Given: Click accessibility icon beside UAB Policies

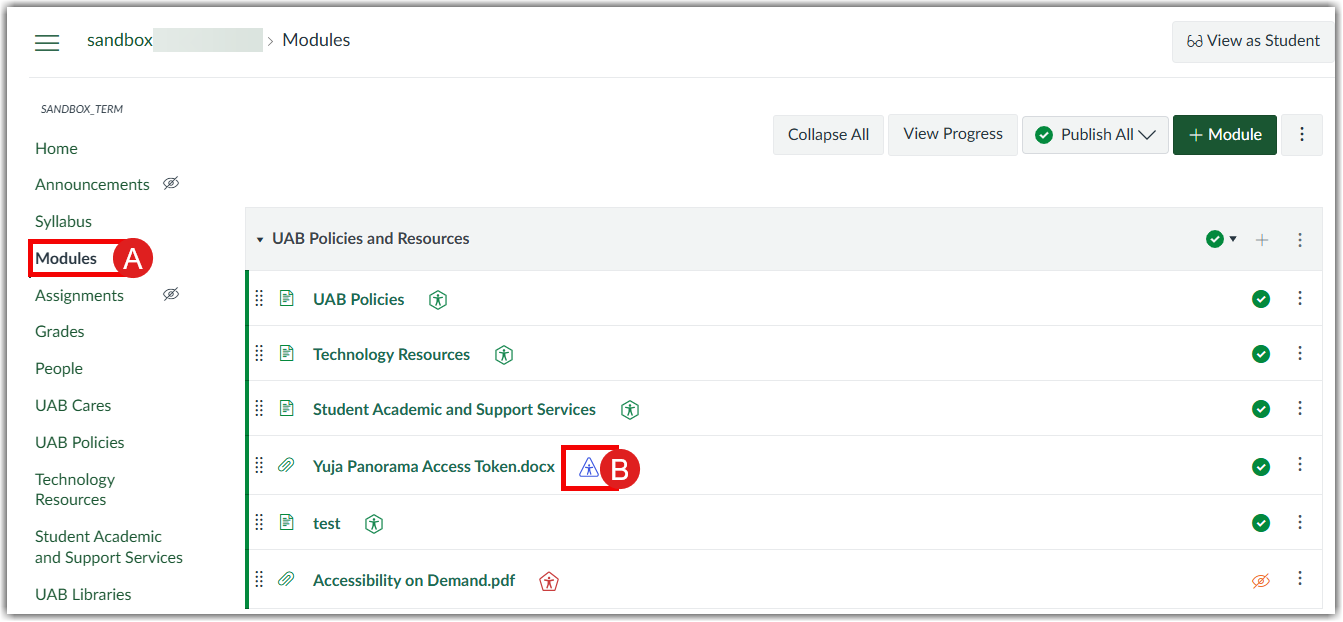Looking at the screenshot, I should pyautogui.click(x=437, y=299).
